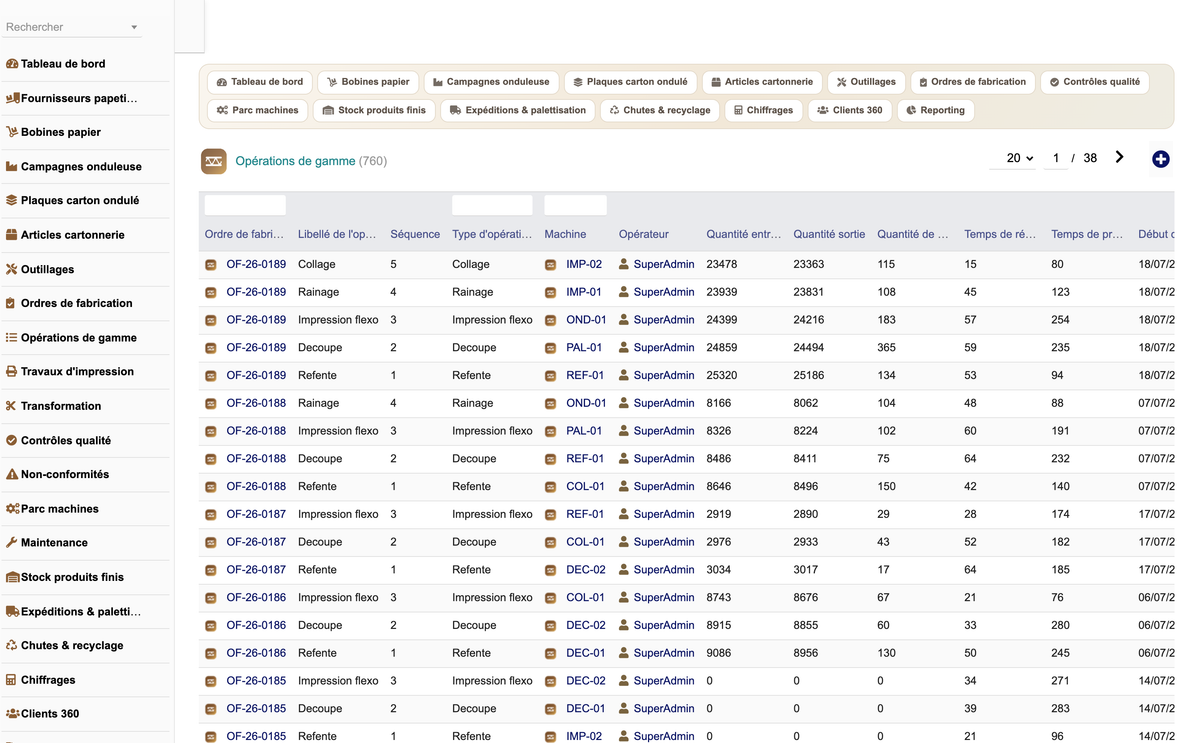Open machine PAL-01 in the OF-26-0189 Decoupe row
The height and width of the screenshot is (743, 1200).
coord(584,347)
